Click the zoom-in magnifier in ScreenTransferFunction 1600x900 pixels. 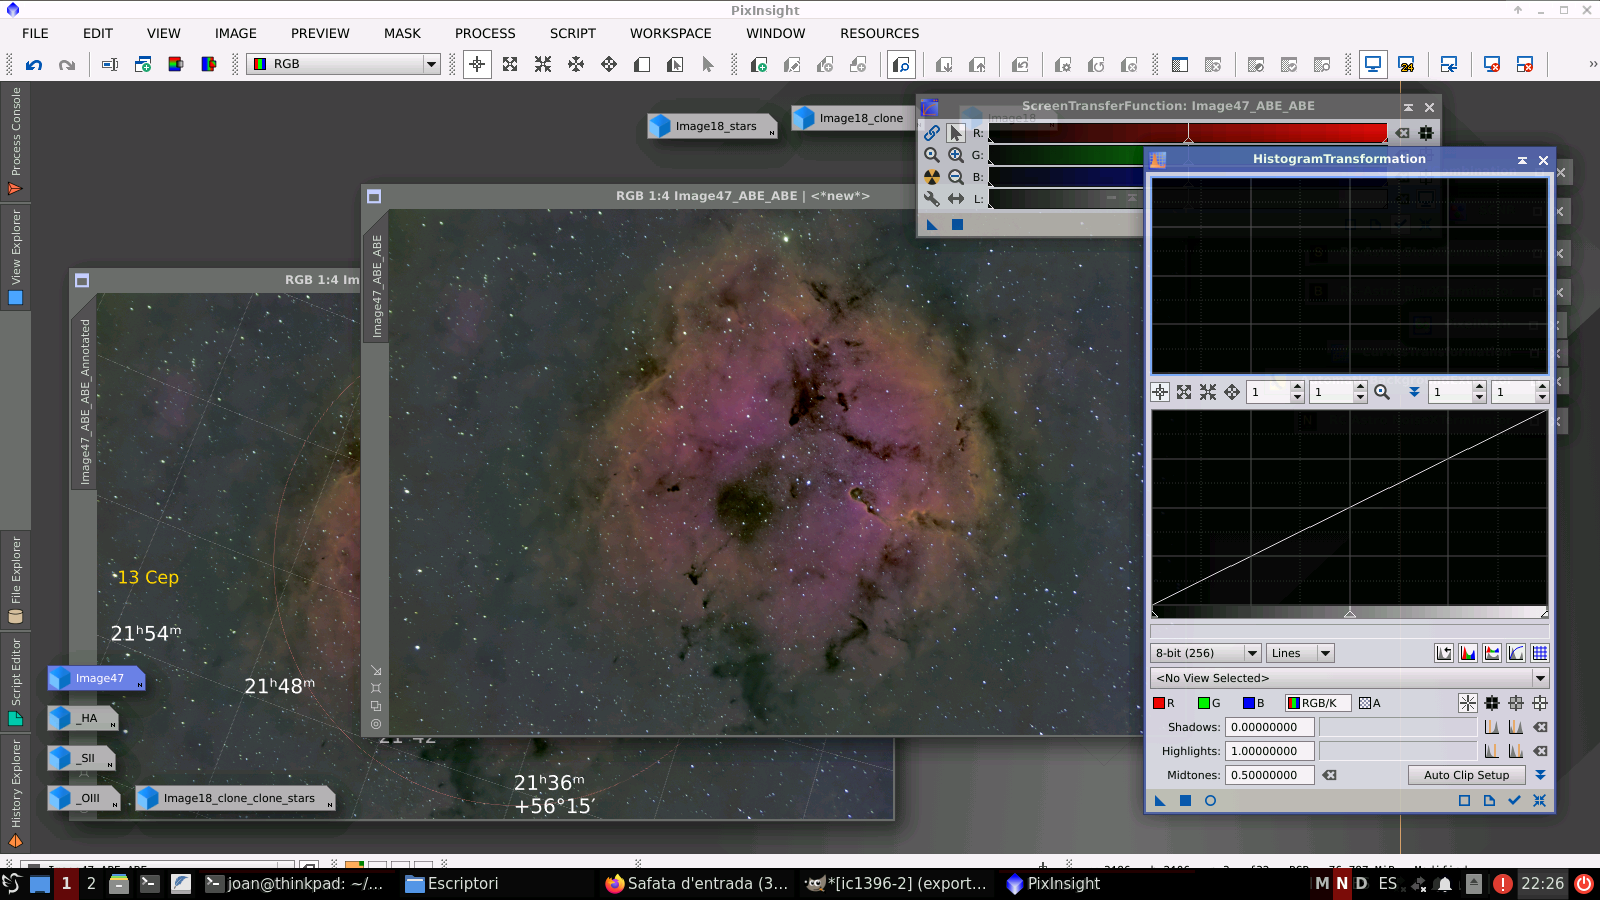click(x=954, y=155)
